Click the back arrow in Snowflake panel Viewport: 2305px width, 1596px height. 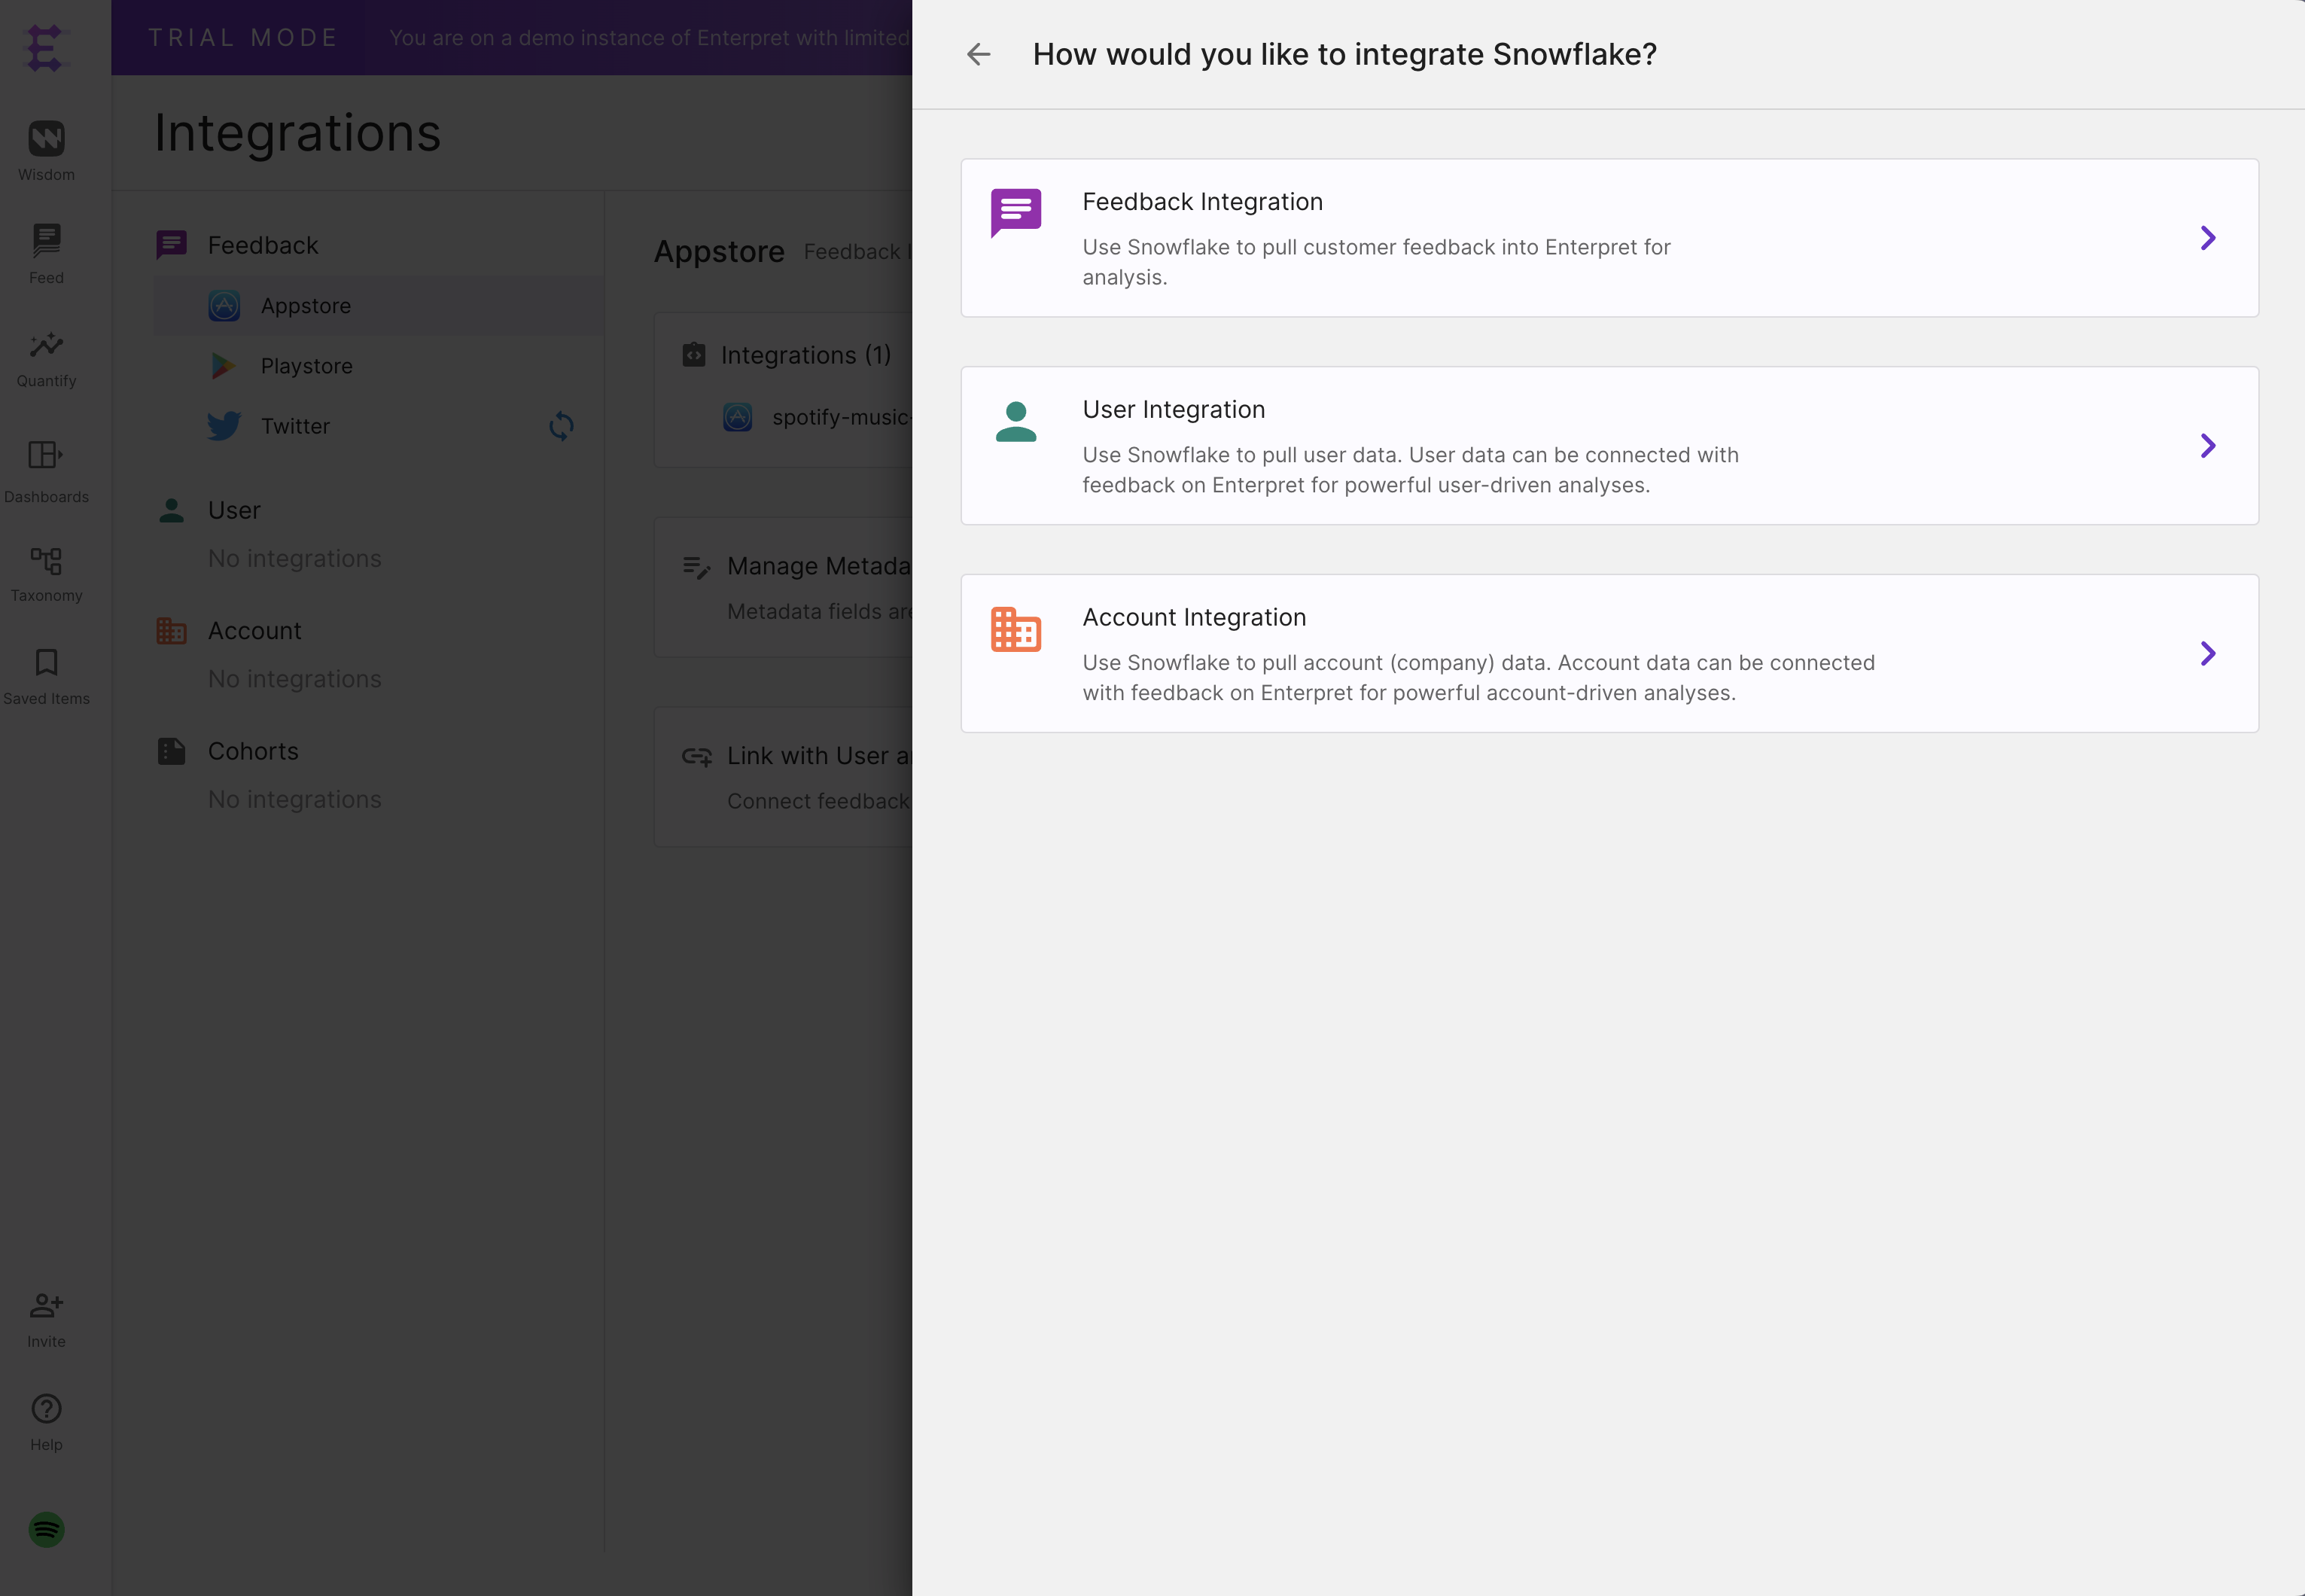tap(978, 54)
